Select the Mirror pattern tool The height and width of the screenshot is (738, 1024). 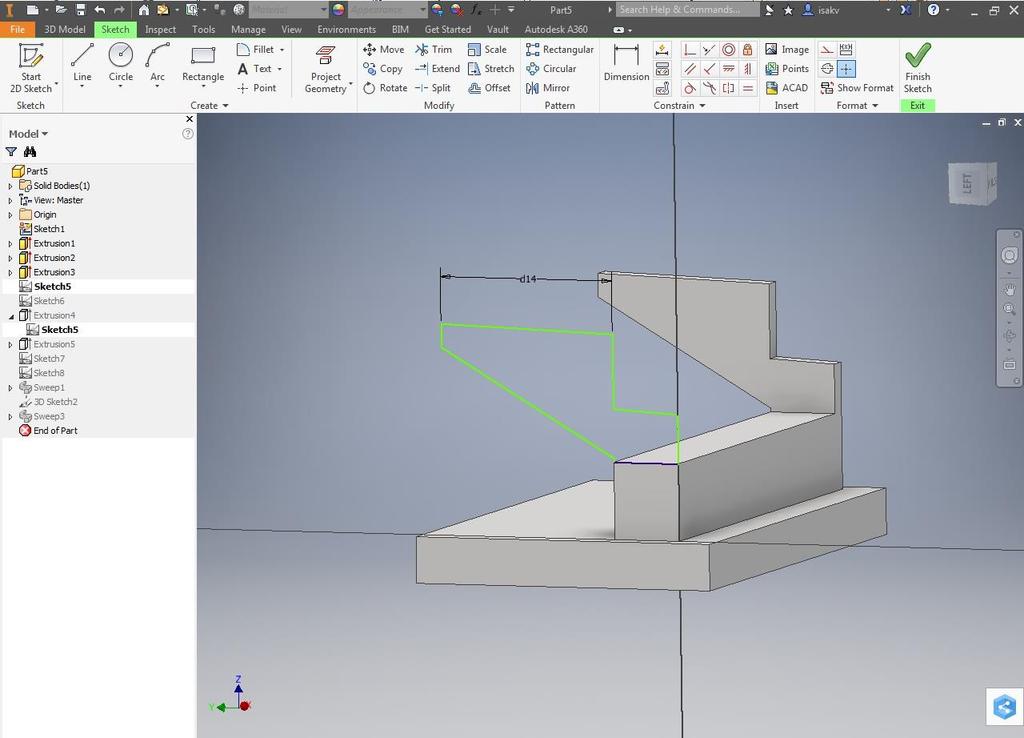[548, 88]
